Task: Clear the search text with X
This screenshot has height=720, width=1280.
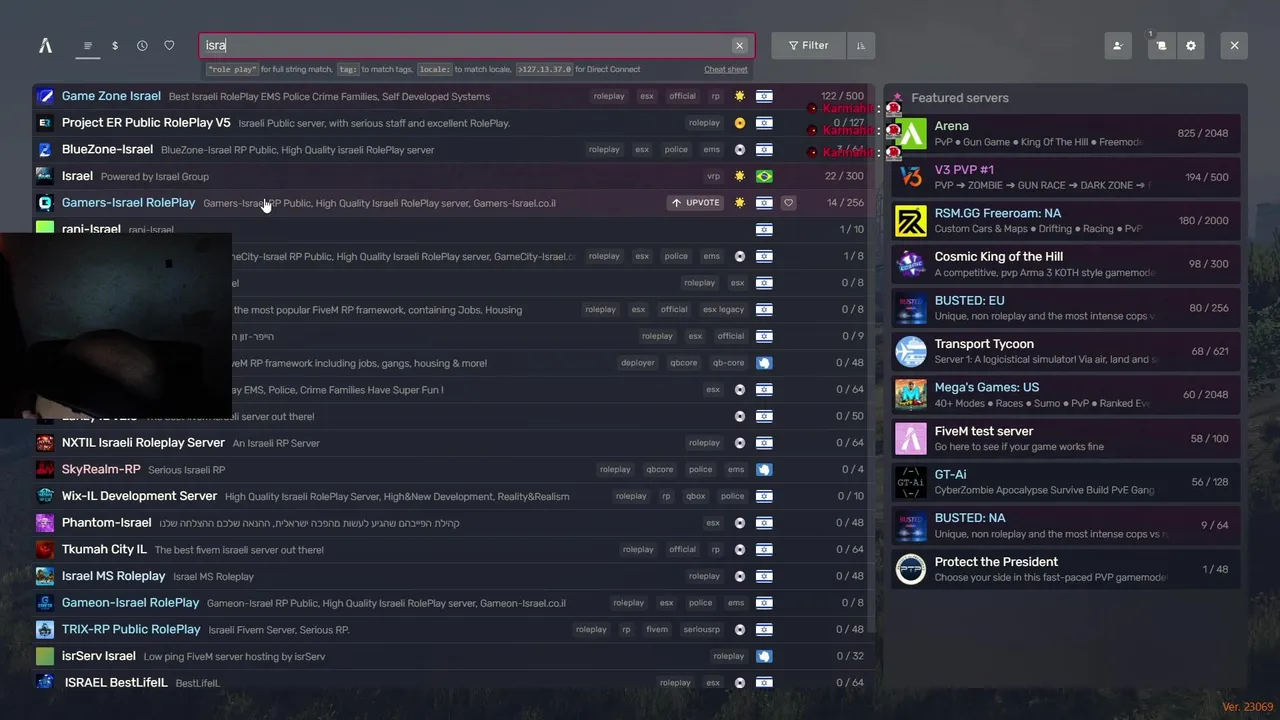Action: click(739, 45)
